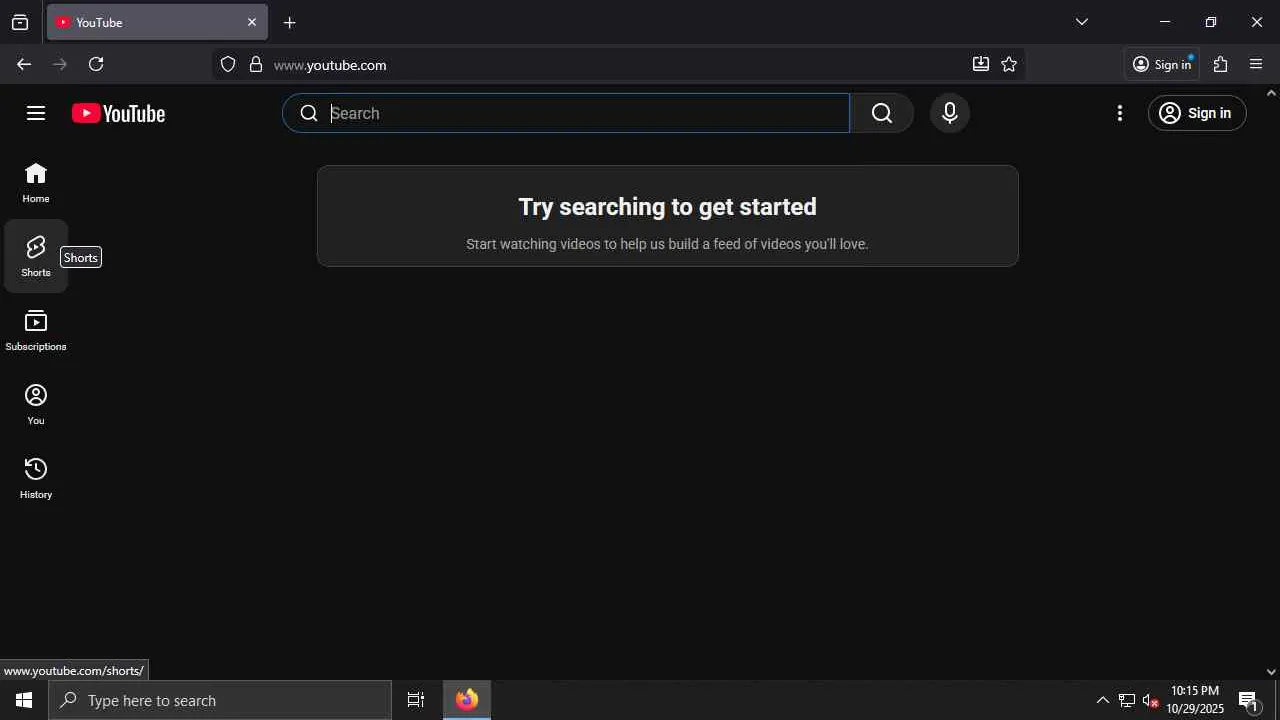The height and width of the screenshot is (720, 1280).
Task: Open the You section in sidebar
Action: click(36, 404)
